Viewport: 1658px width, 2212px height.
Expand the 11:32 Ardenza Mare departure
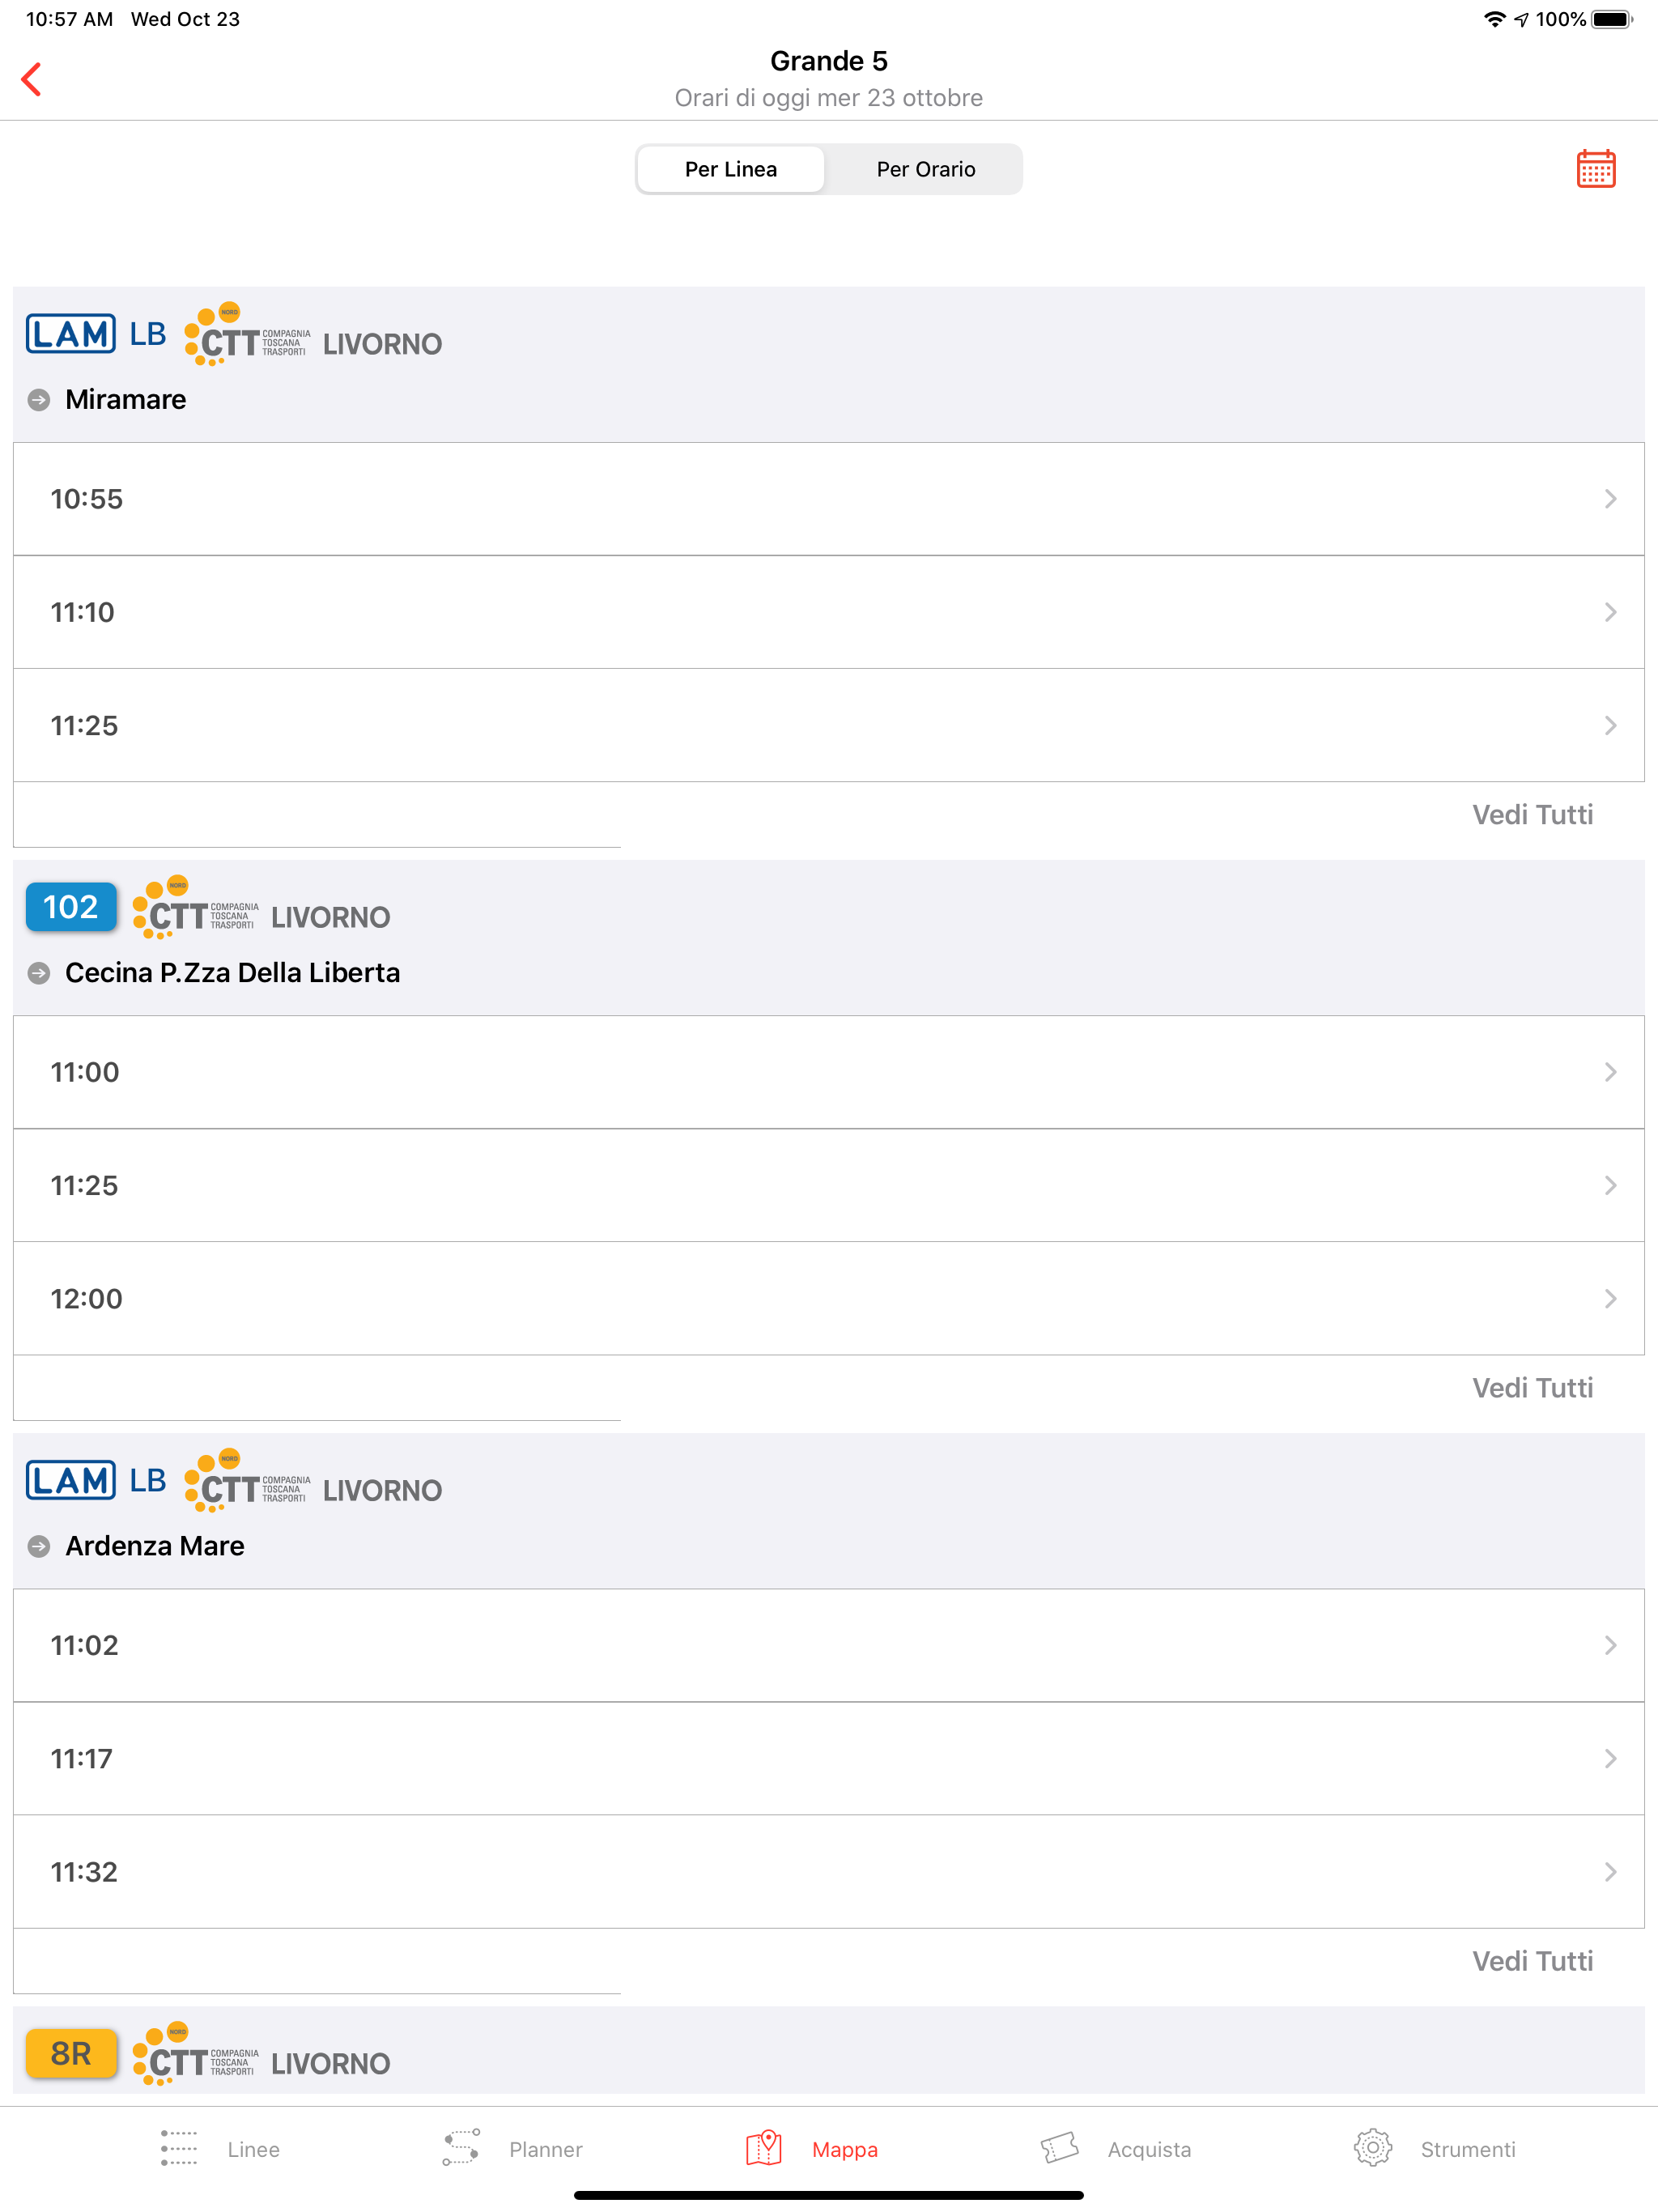[829, 1872]
